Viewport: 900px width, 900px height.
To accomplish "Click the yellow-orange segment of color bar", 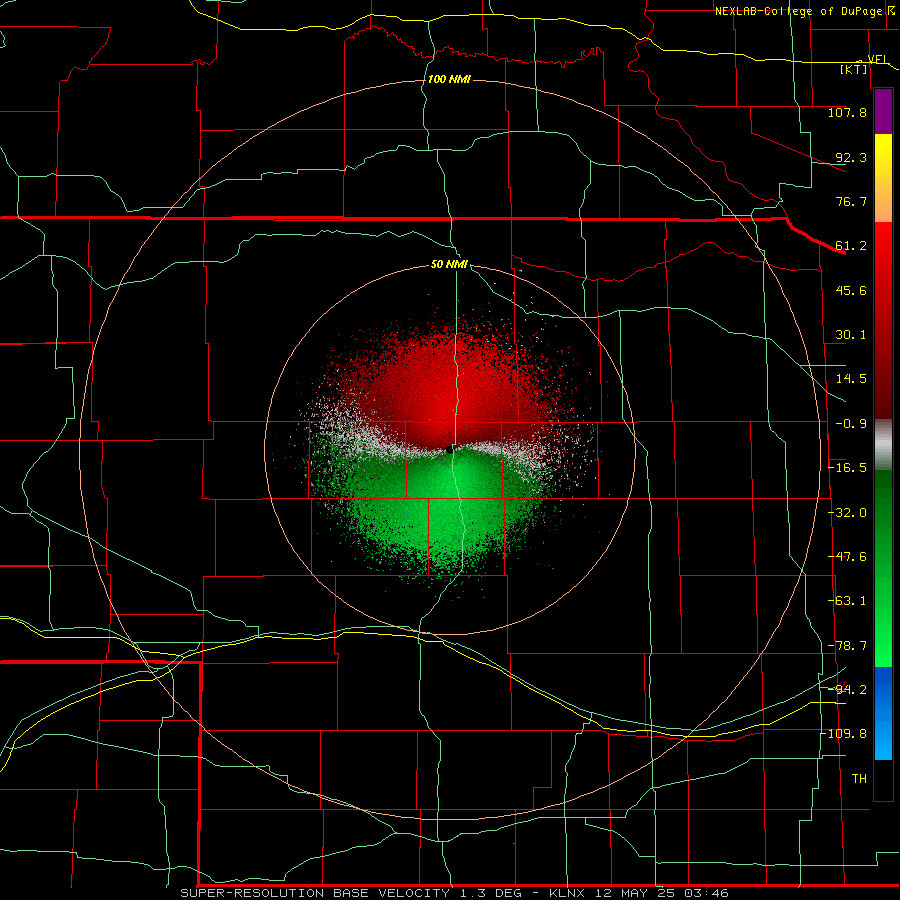I will (883, 178).
